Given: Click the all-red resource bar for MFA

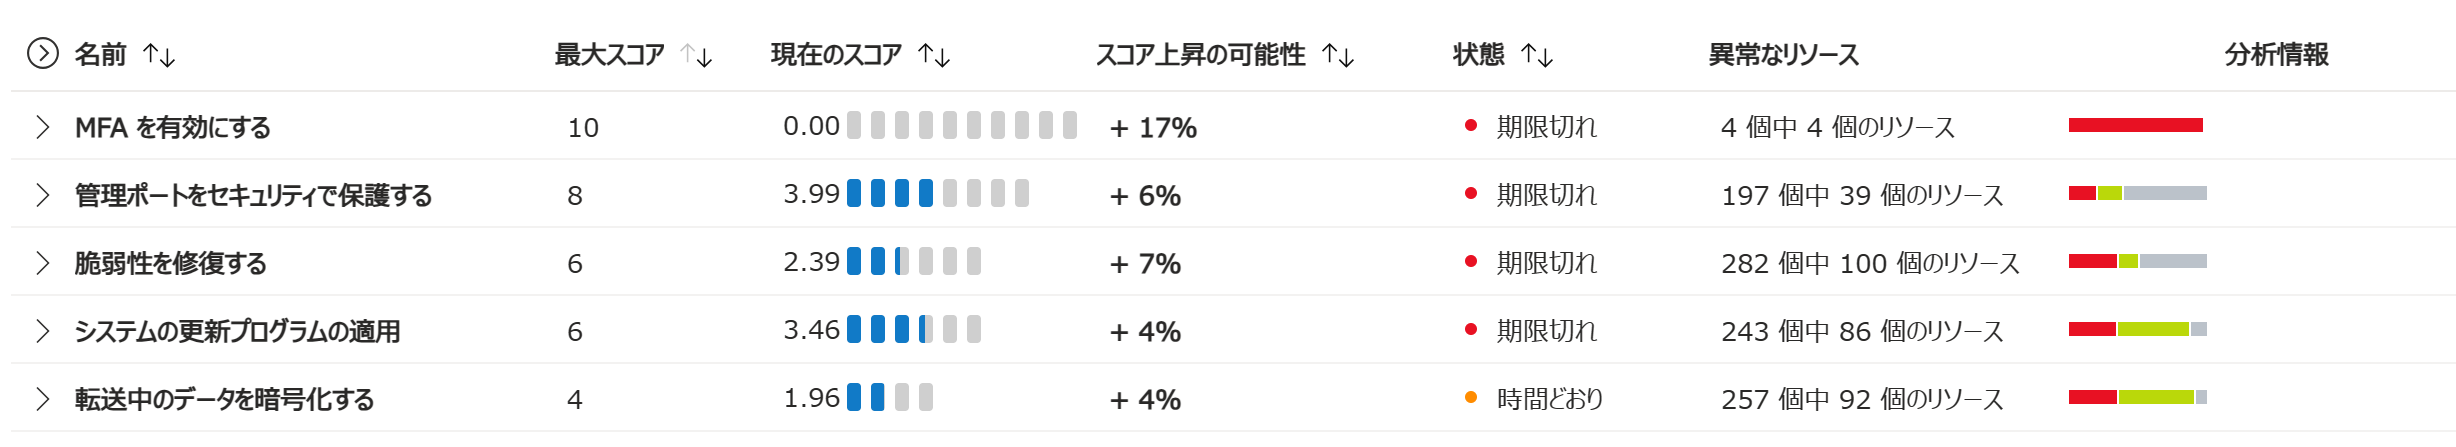Looking at the screenshot, I should pos(2136,125).
